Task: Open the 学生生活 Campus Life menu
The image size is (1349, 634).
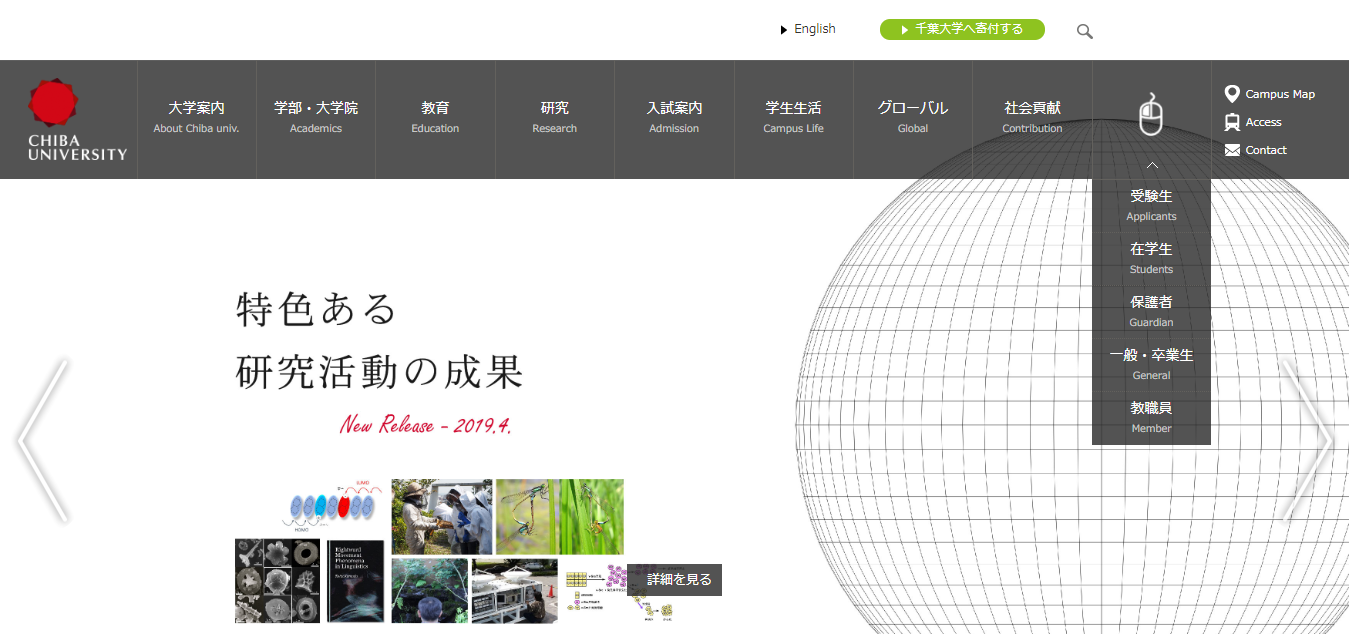Action: [793, 117]
